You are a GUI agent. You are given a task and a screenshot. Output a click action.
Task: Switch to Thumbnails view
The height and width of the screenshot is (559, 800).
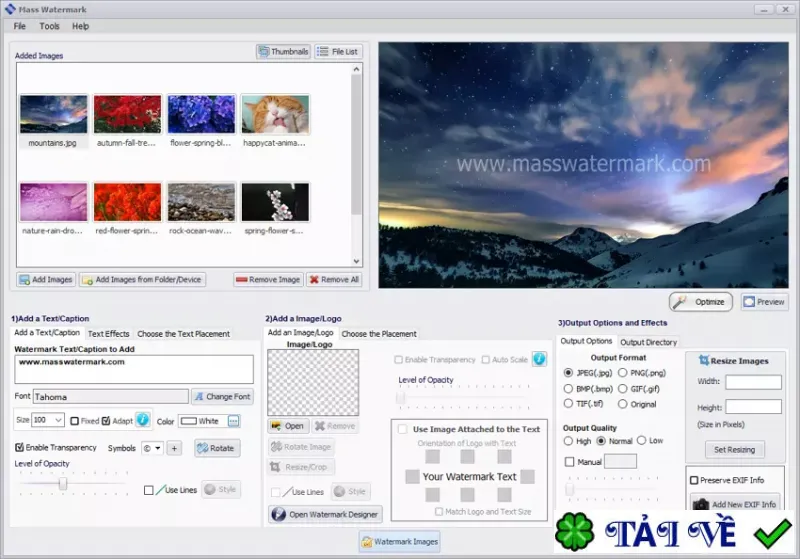284,52
